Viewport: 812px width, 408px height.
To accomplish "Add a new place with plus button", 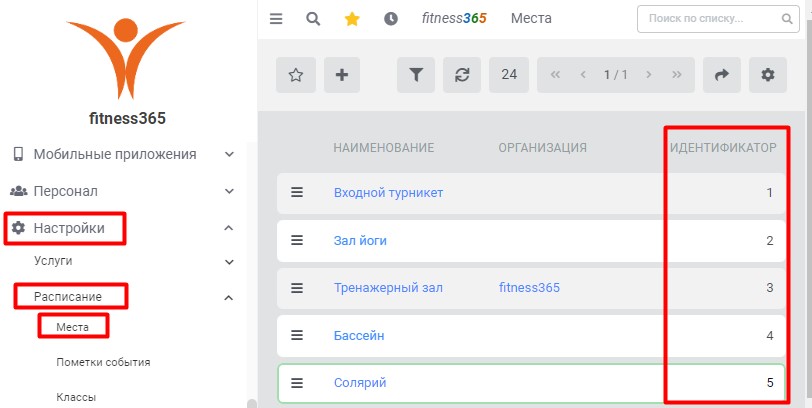I will tap(342, 75).
